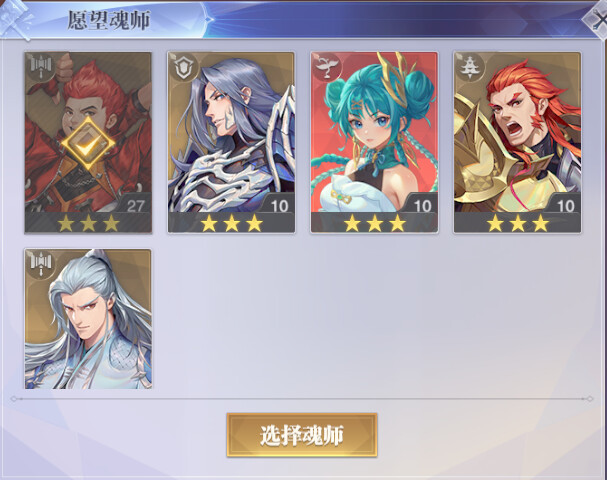Click the three stars under the orange-haired warrior
Viewport: 607px width, 480px height.
(518, 223)
